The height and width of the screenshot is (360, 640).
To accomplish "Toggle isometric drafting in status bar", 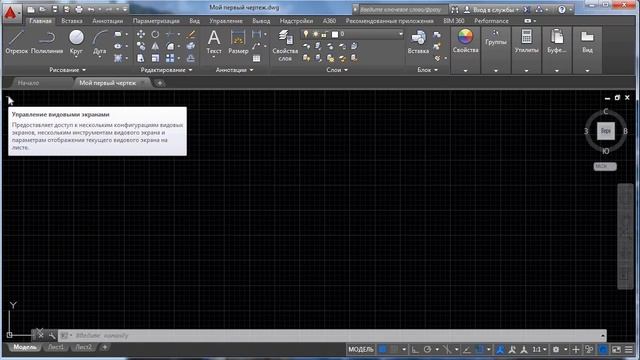I will point(447,349).
